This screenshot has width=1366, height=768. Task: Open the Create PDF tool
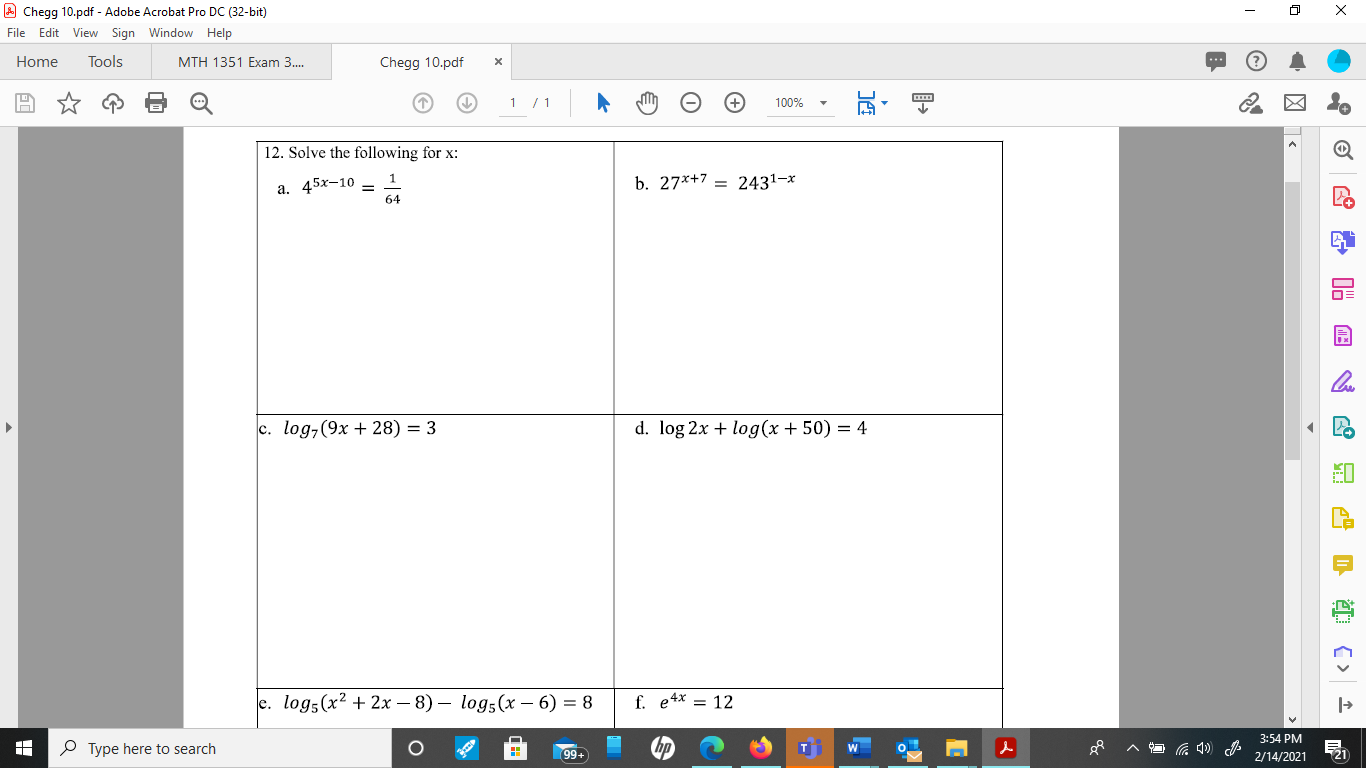[1341, 197]
